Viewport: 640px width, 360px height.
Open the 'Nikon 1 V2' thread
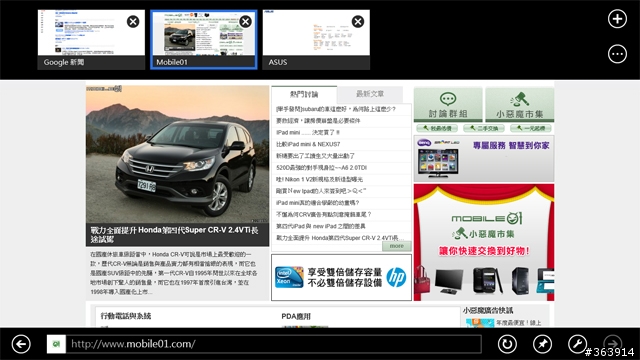click(319, 179)
